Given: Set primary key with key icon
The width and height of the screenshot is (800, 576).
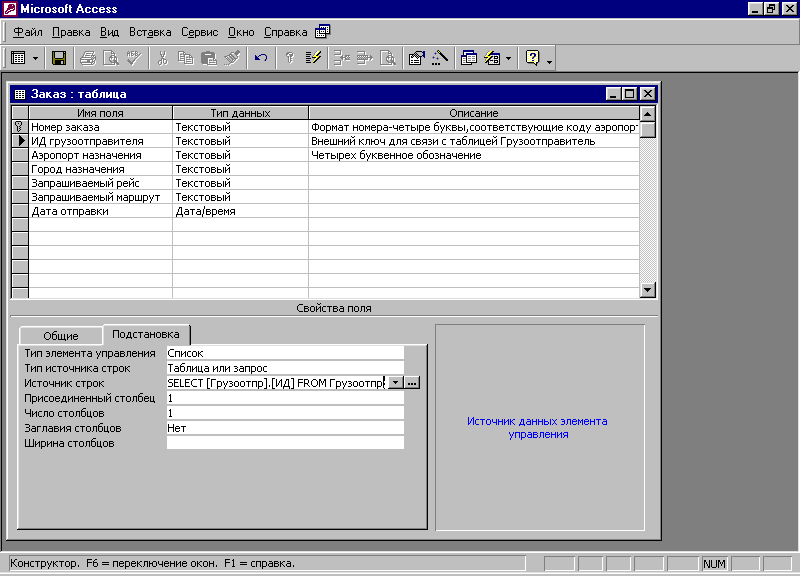Looking at the screenshot, I should (x=290, y=58).
